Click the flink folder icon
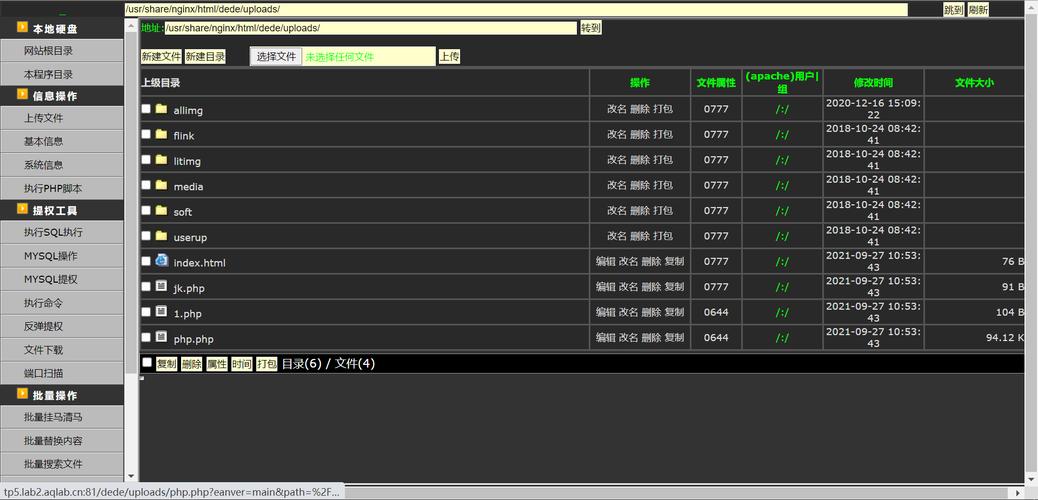The height and width of the screenshot is (500, 1038). (161, 134)
